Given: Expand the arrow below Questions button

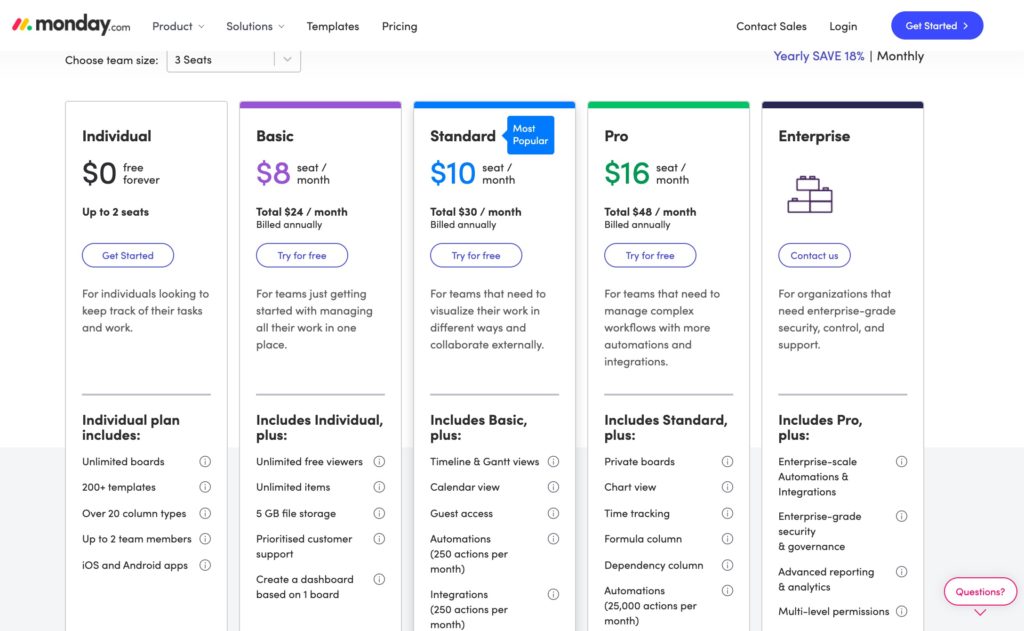Looking at the screenshot, I should [x=980, y=613].
